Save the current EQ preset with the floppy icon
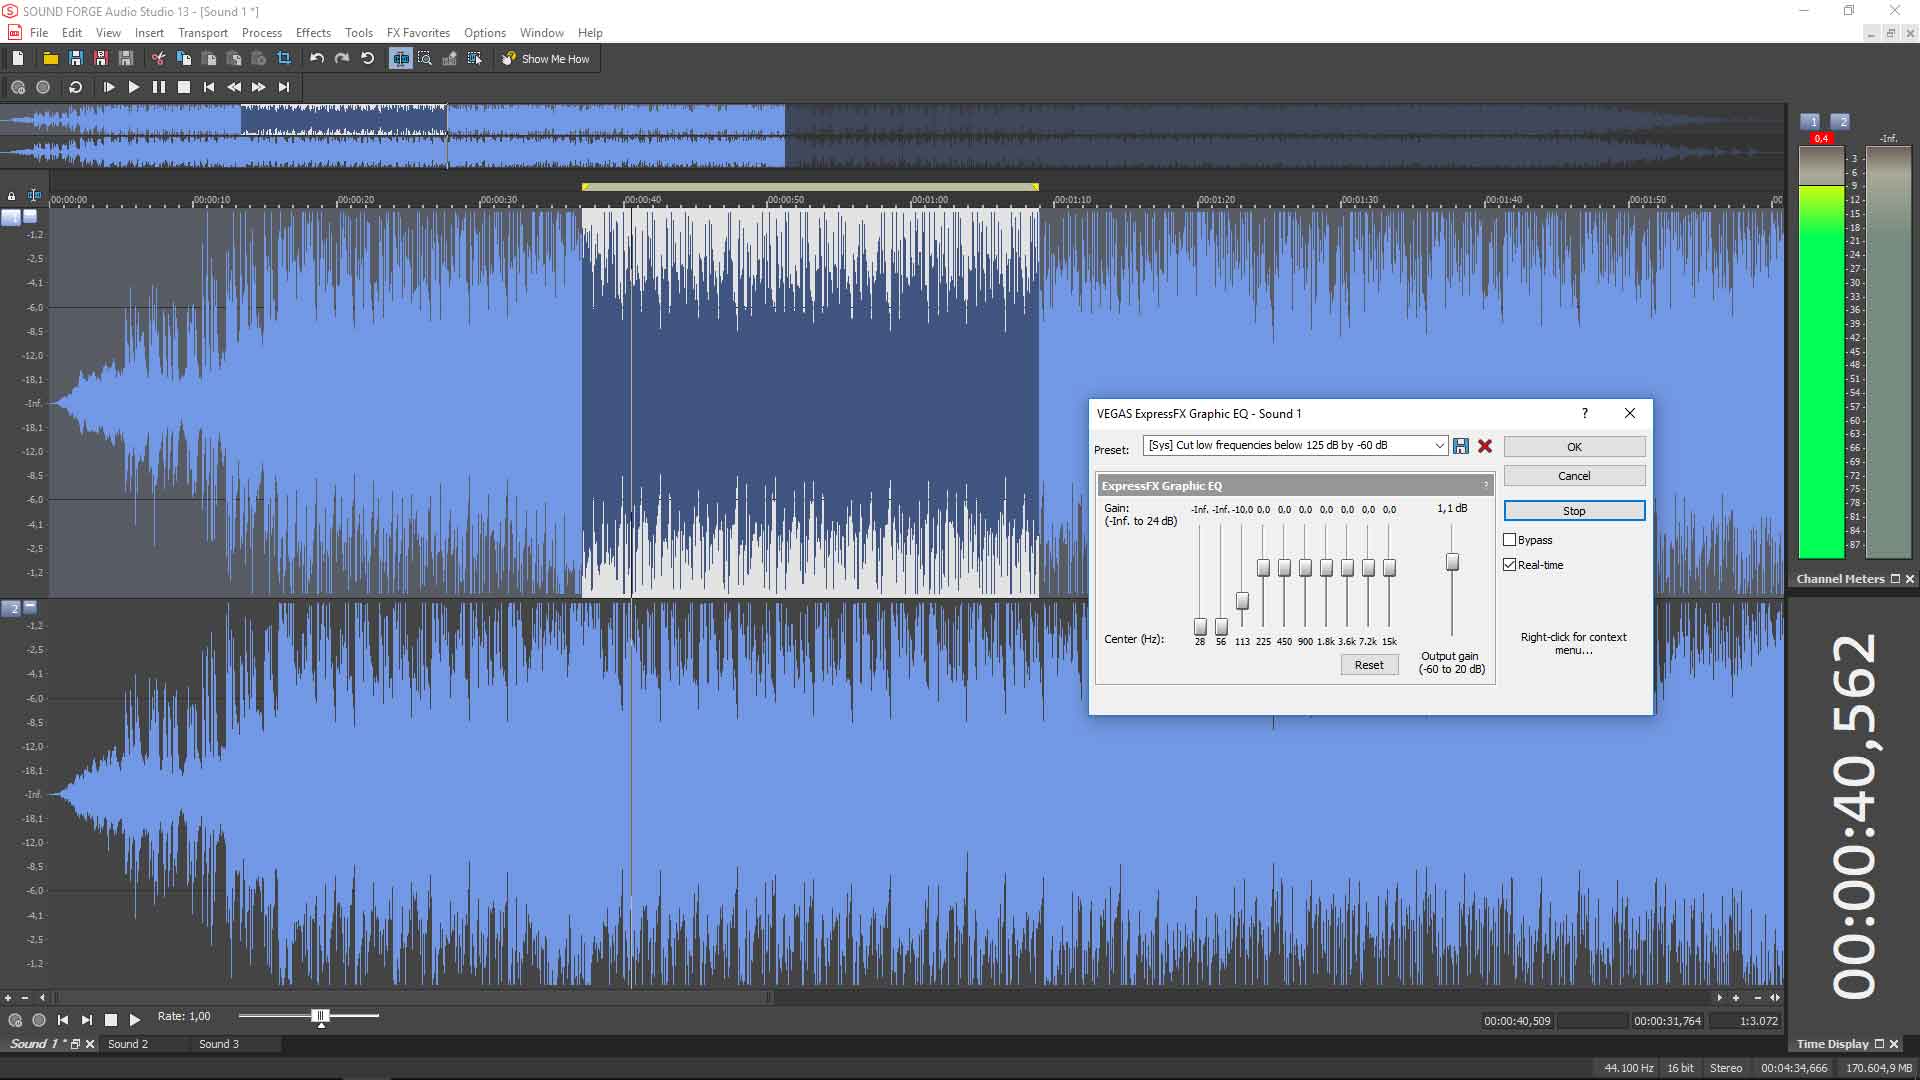The image size is (1920, 1080). pos(1460,446)
